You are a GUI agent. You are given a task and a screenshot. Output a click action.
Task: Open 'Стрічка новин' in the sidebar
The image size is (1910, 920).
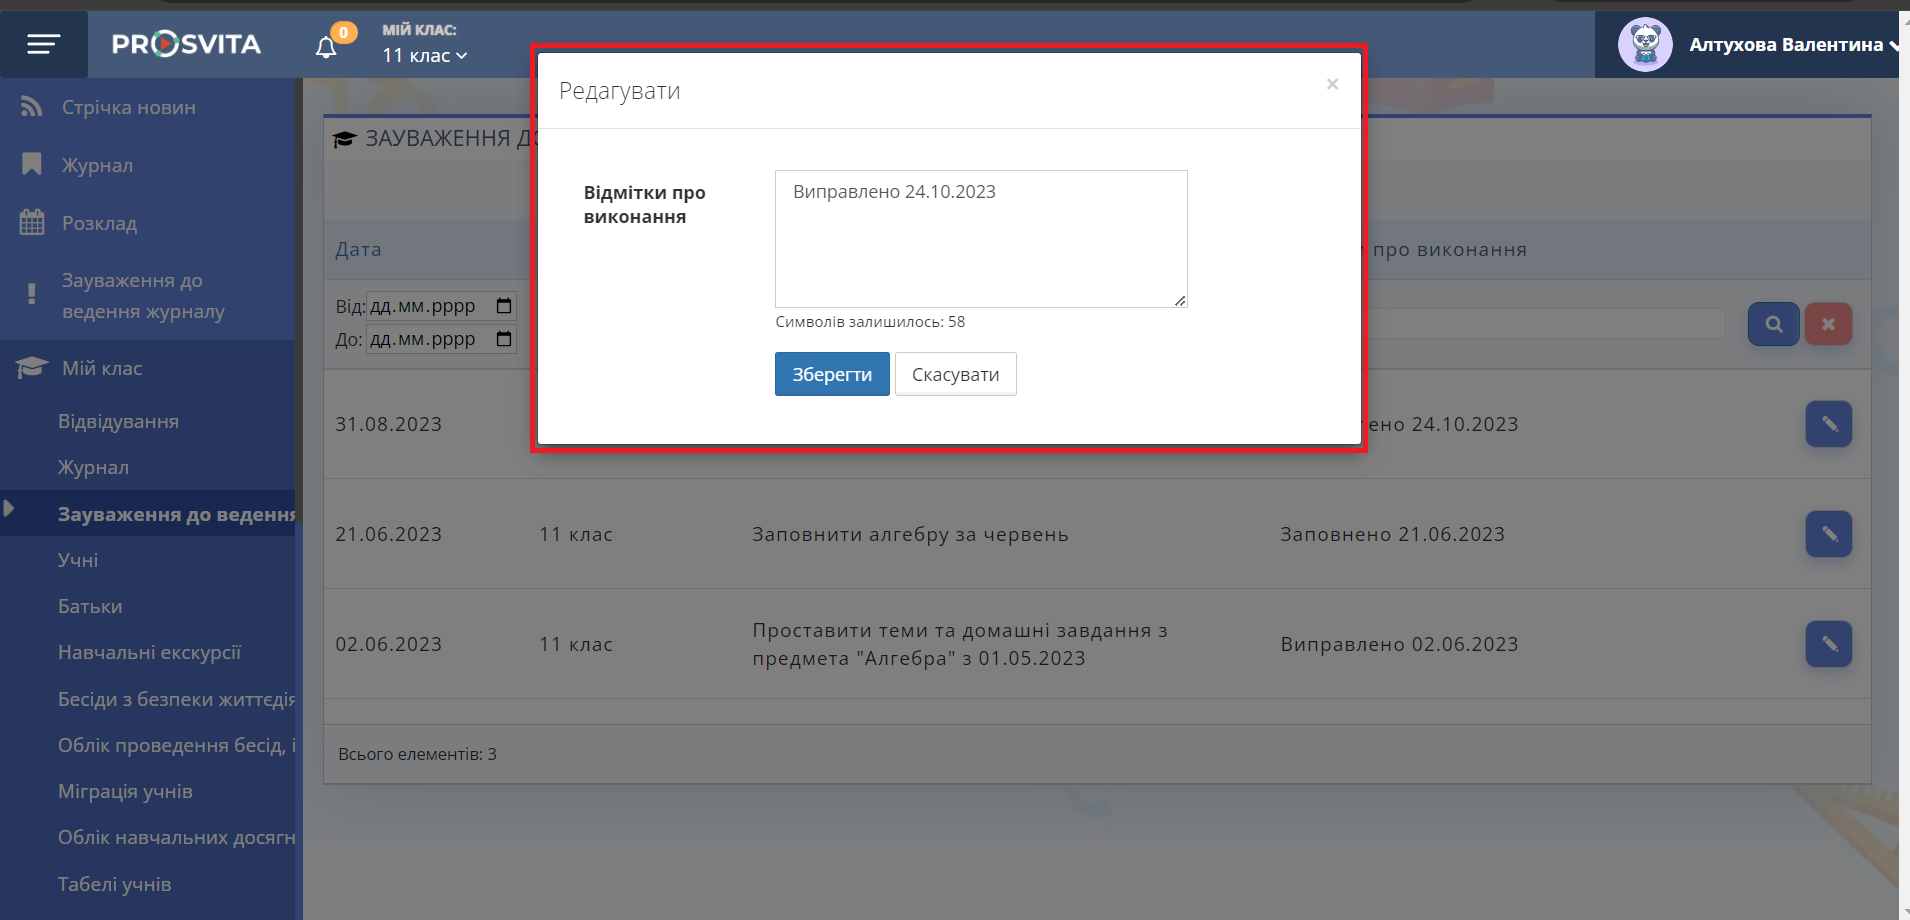(x=128, y=107)
